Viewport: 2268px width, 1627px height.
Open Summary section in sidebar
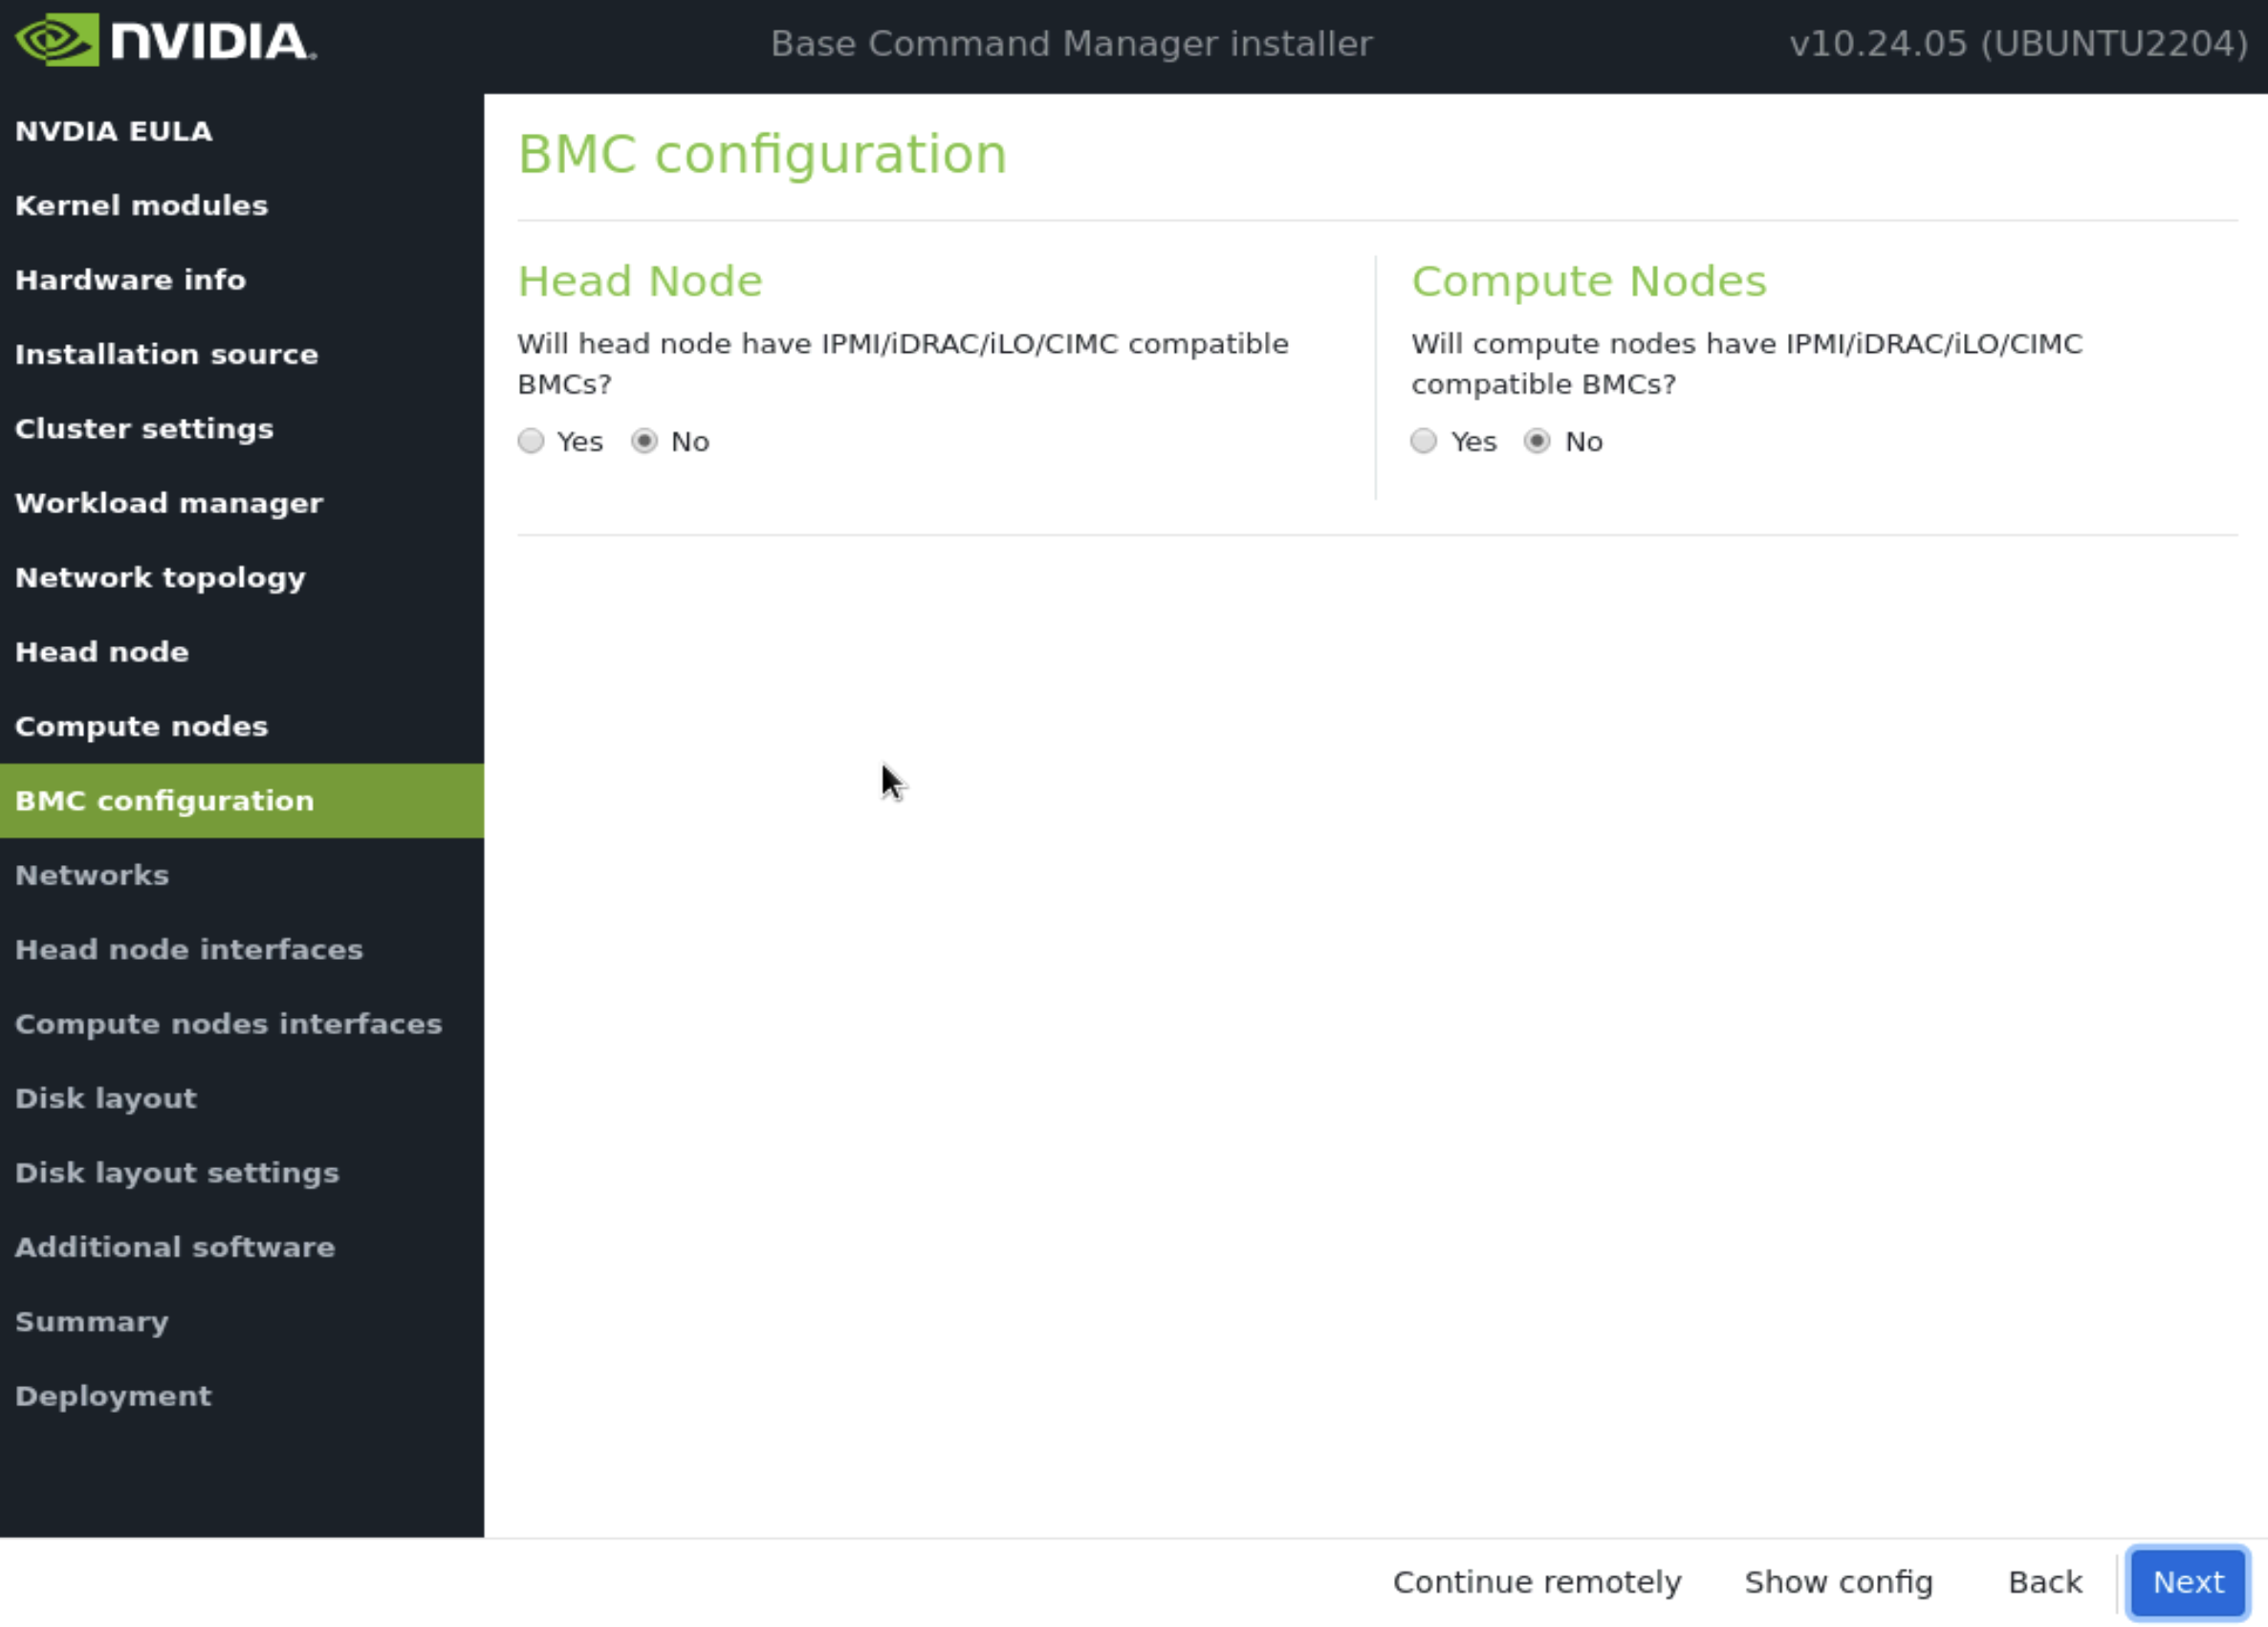(x=92, y=1320)
